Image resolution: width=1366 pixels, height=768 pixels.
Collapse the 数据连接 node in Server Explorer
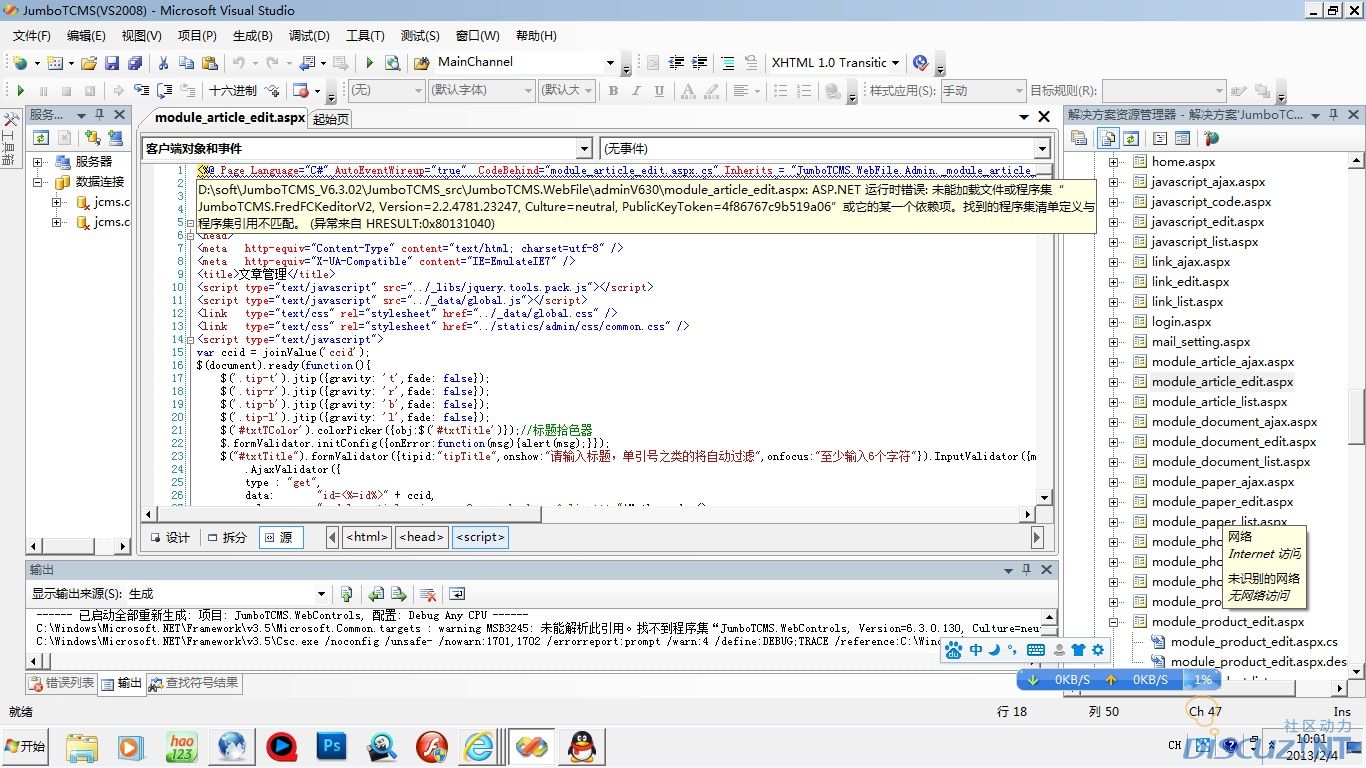[38, 182]
